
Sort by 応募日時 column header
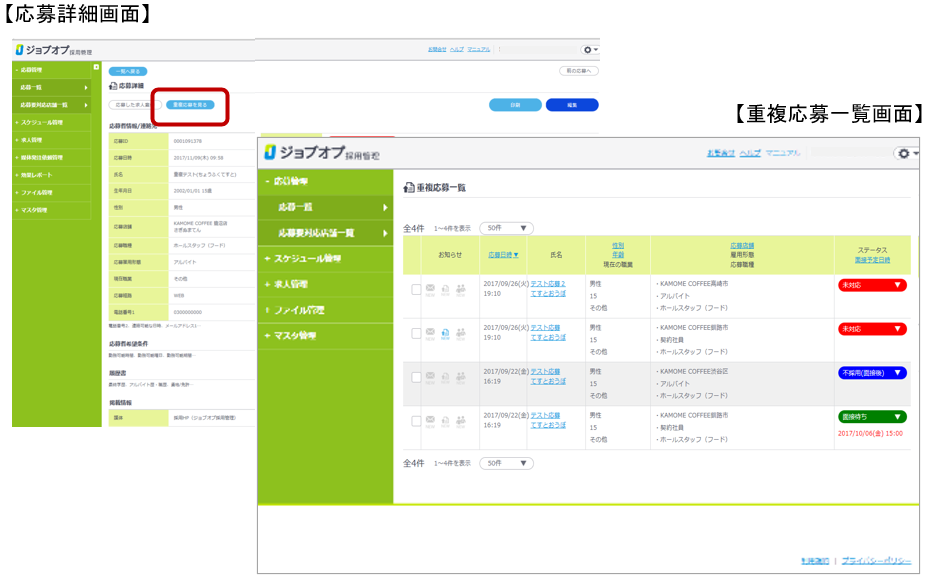coord(503,255)
